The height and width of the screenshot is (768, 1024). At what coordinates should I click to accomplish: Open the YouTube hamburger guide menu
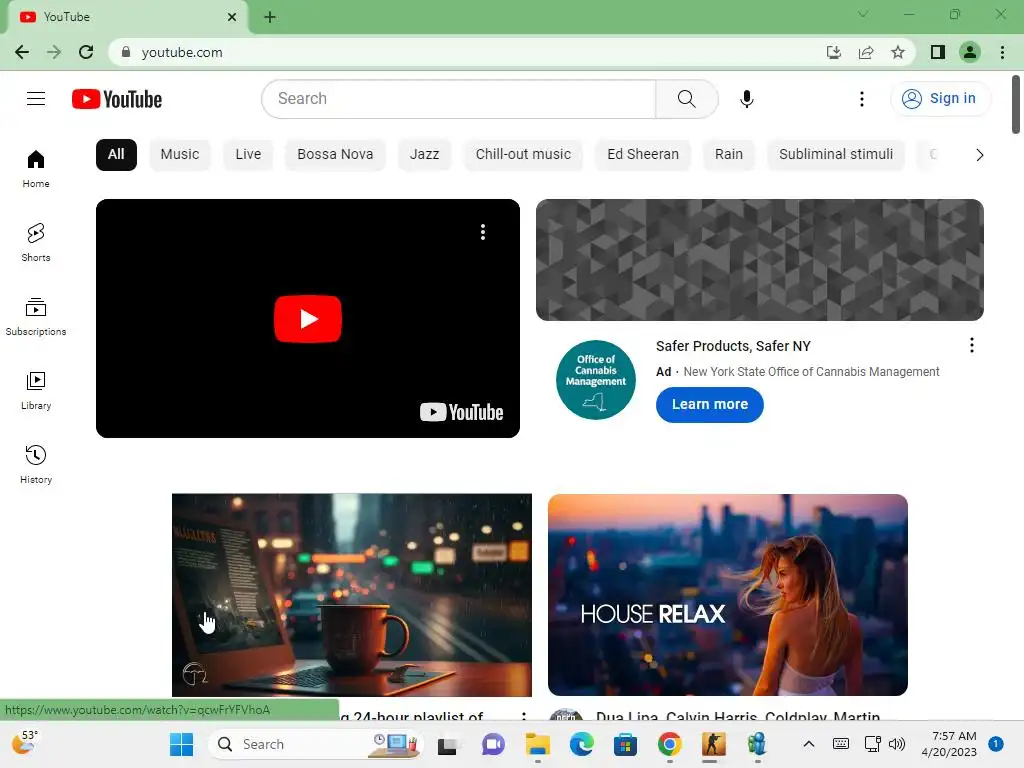click(x=36, y=99)
